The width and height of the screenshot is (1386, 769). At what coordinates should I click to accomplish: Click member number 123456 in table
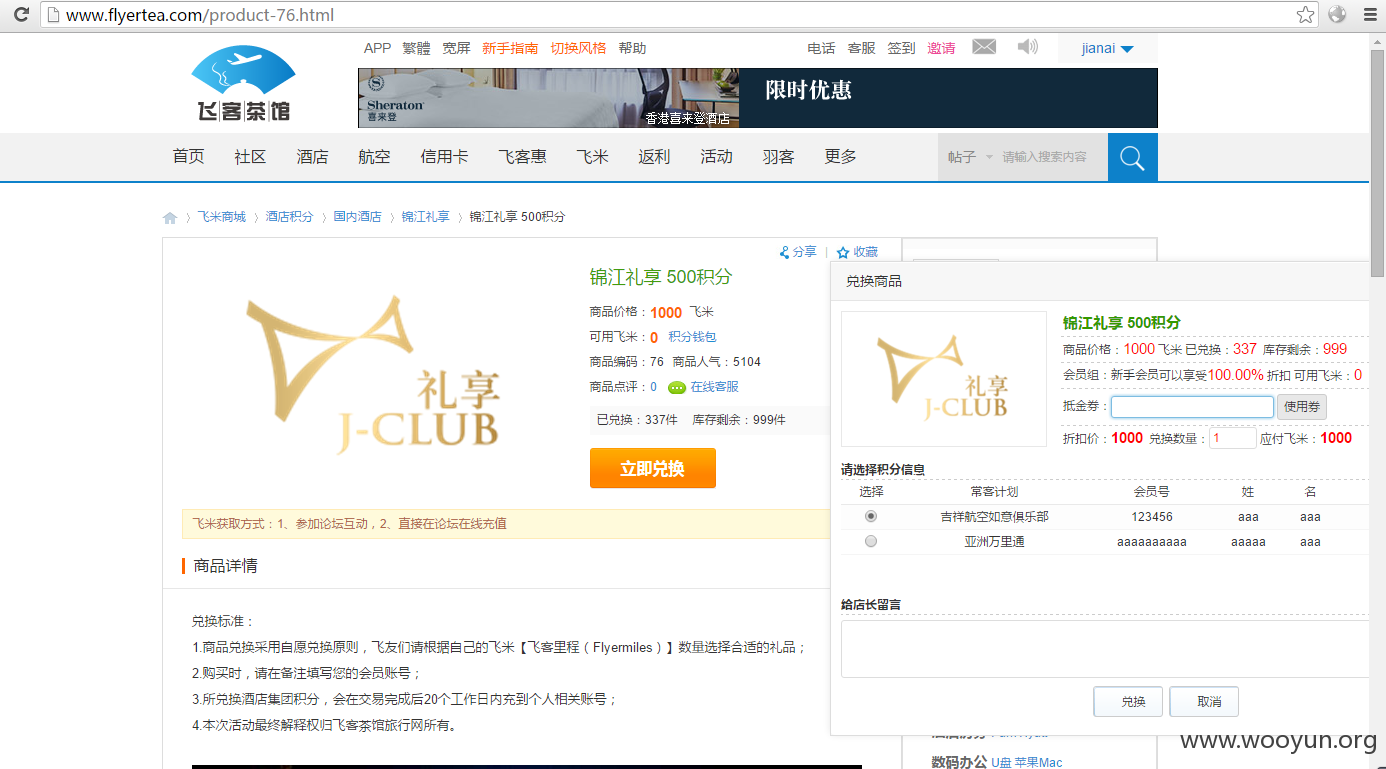tap(1152, 517)
